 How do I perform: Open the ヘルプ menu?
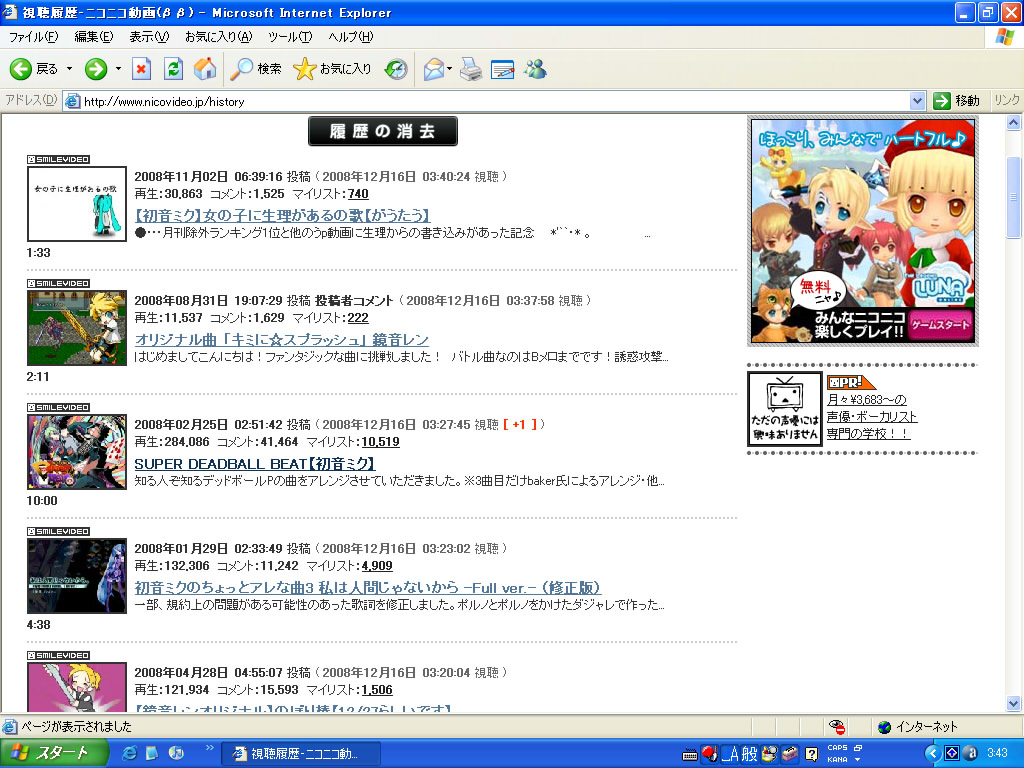pos(351,37)
